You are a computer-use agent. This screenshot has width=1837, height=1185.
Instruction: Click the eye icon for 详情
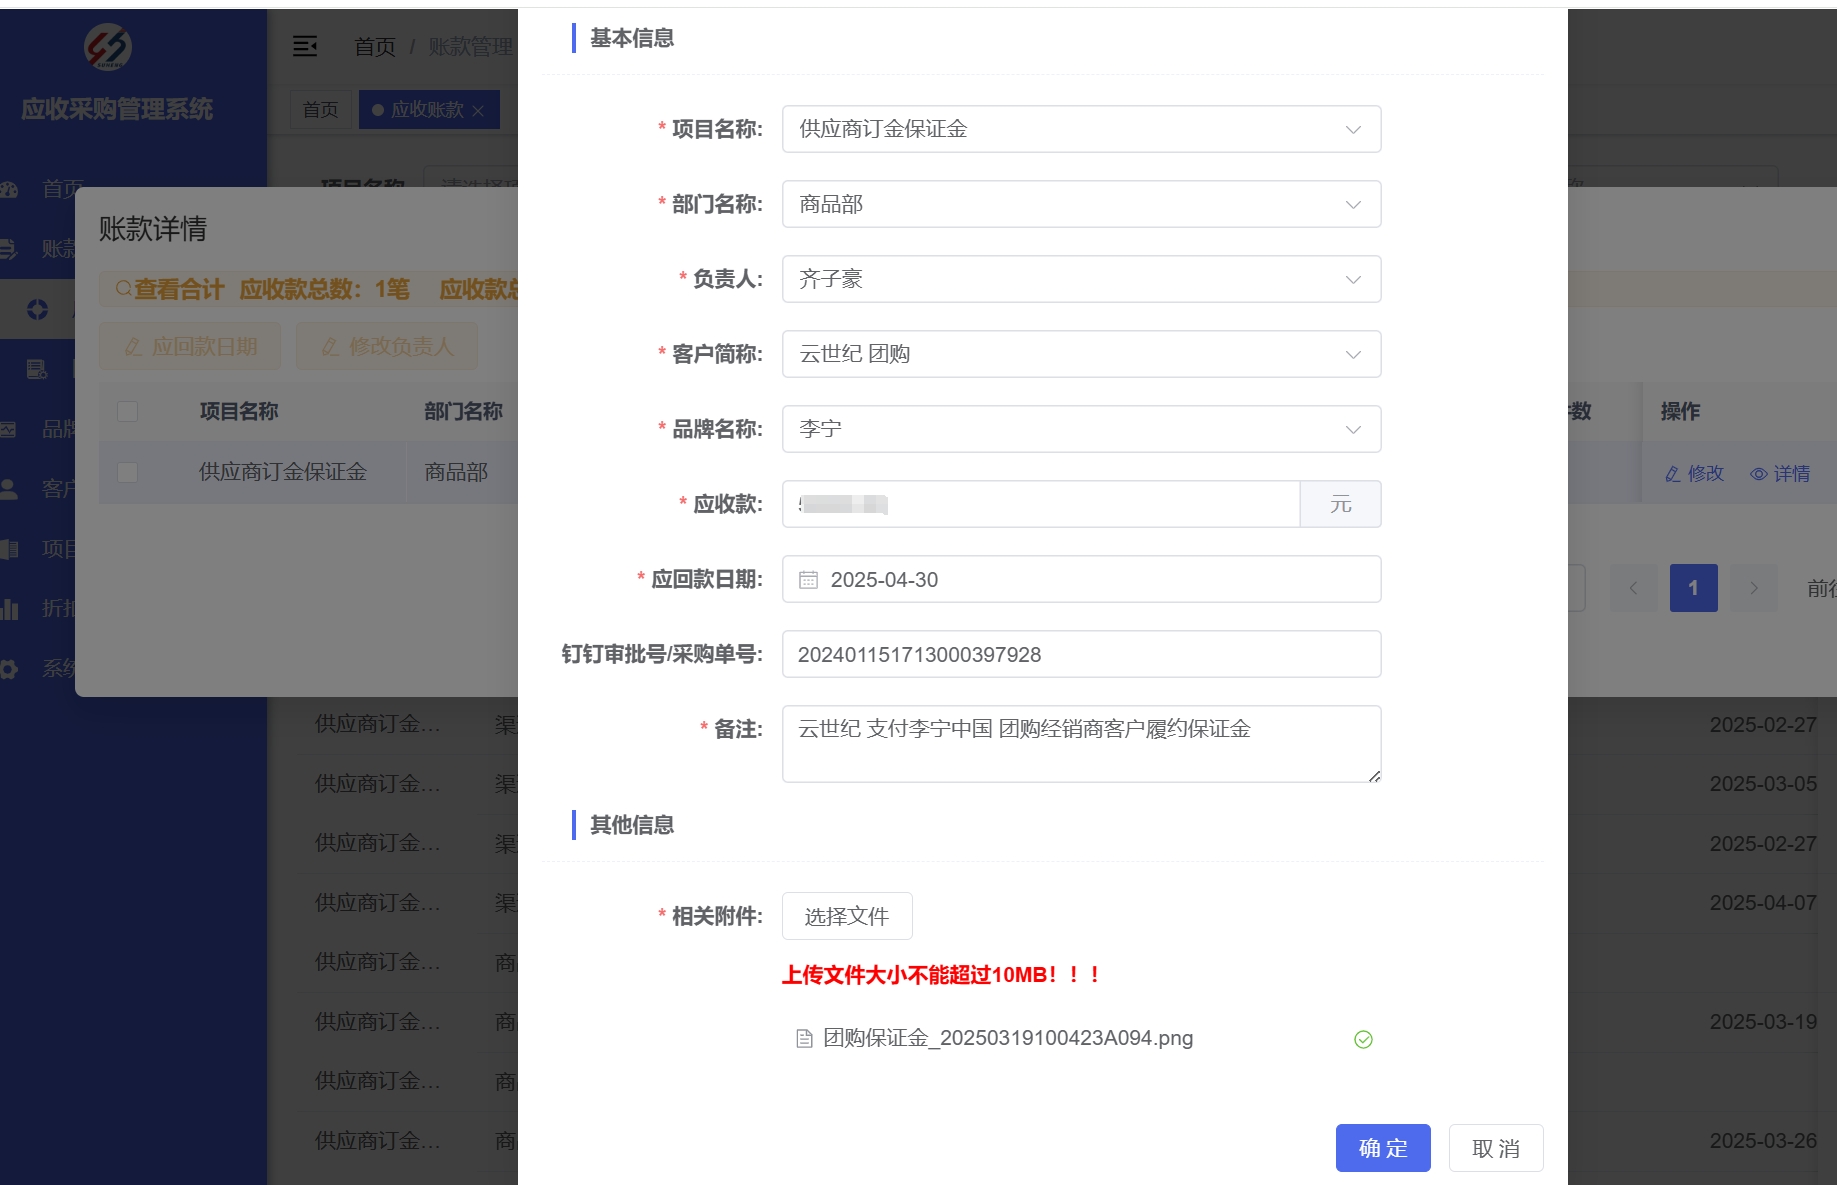point(1758,474)
